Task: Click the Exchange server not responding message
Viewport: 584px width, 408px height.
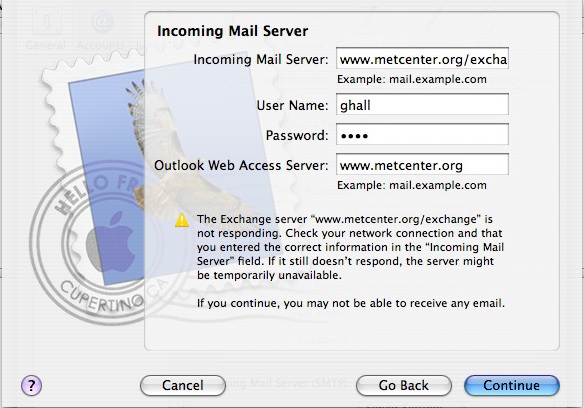Action: pos(350,247)
